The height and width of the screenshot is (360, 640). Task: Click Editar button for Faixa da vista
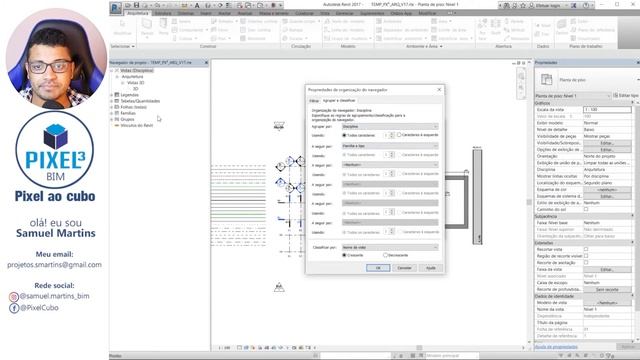[607, 269]
